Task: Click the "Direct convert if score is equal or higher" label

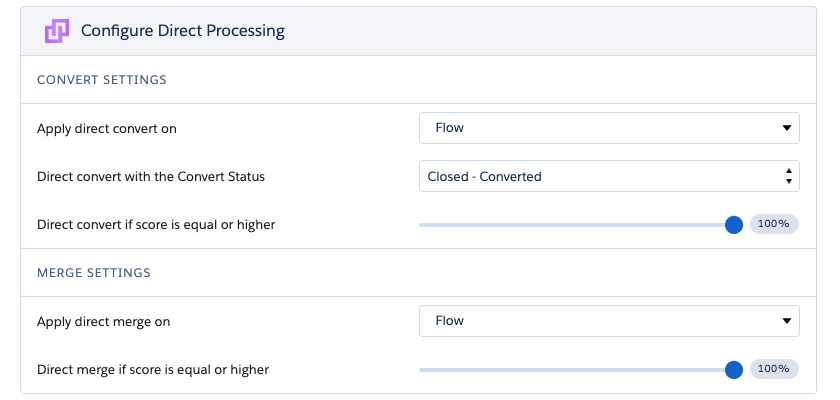Action: coord(156,225)
